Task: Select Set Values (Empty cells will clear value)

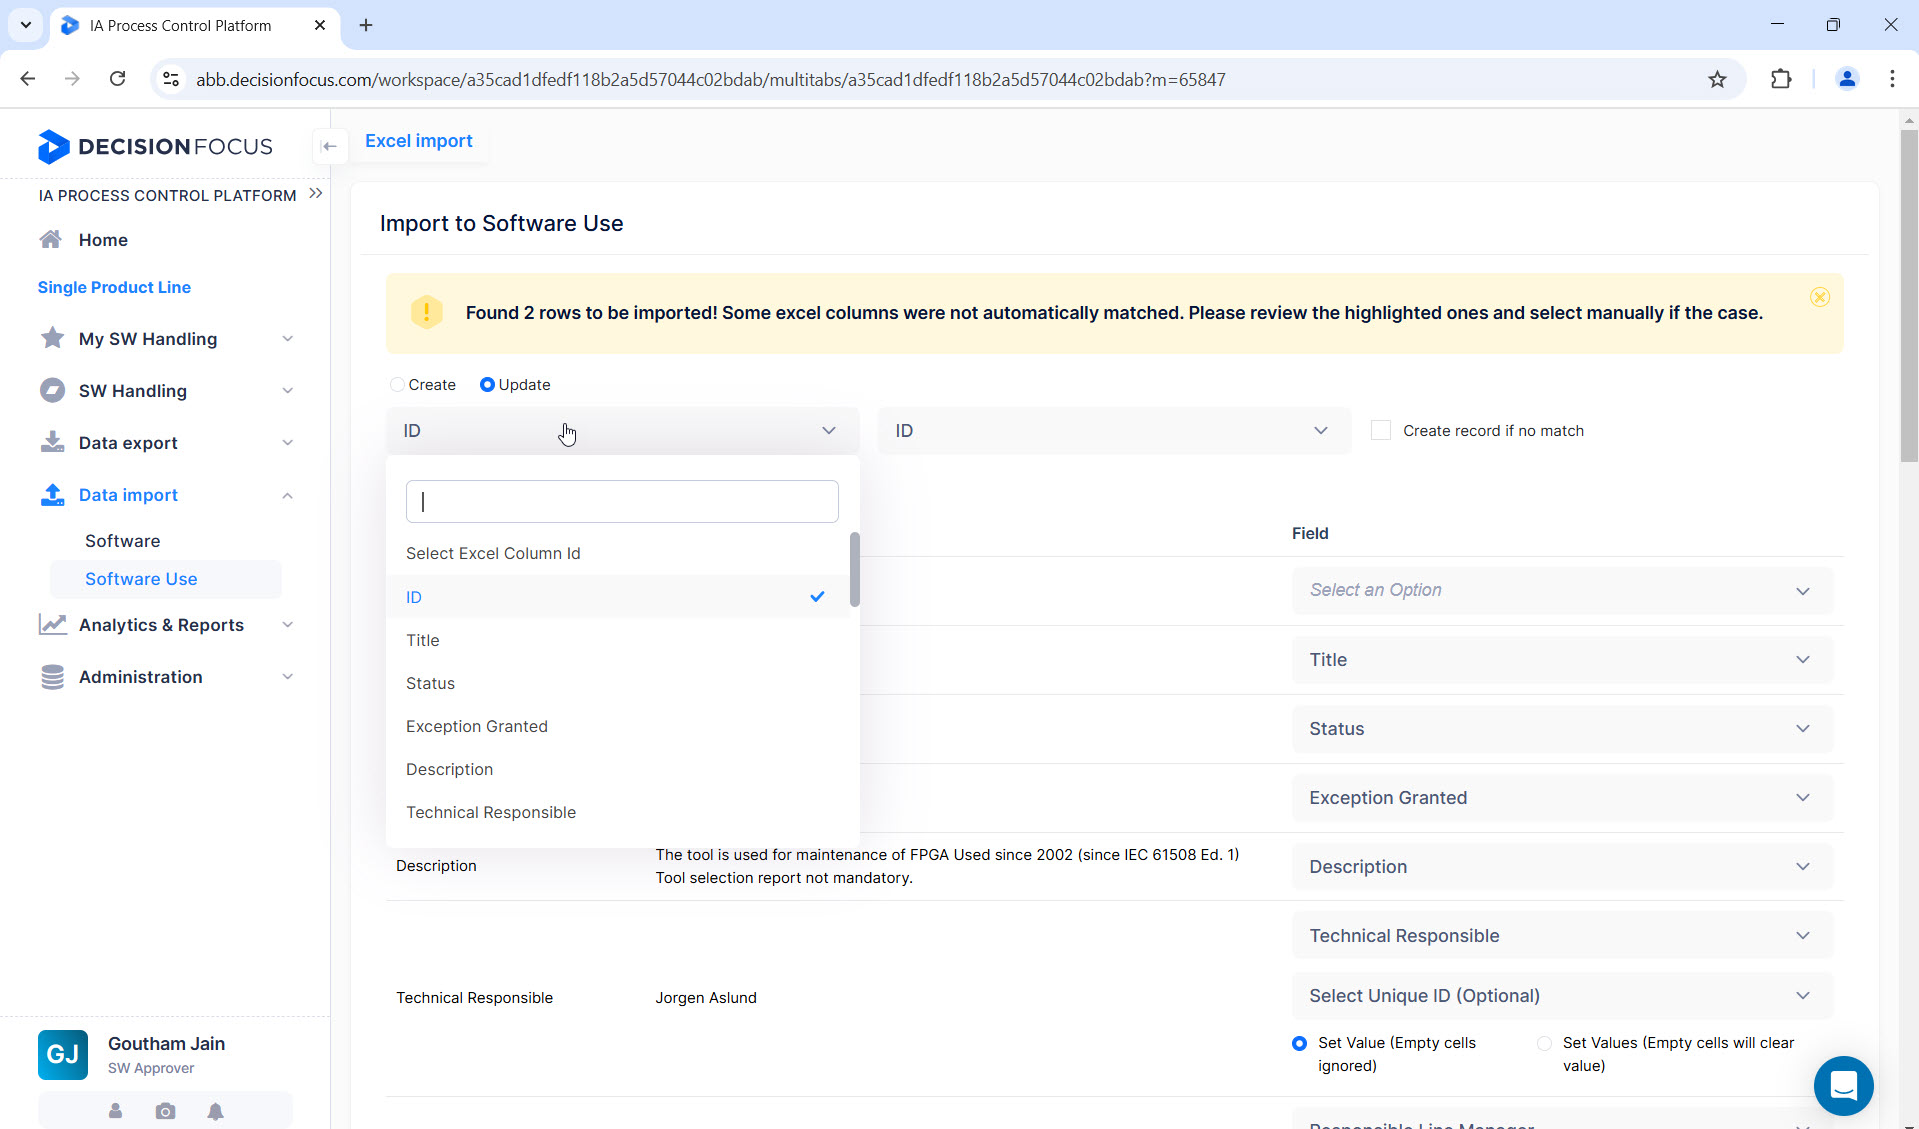Action: 1544,1043
